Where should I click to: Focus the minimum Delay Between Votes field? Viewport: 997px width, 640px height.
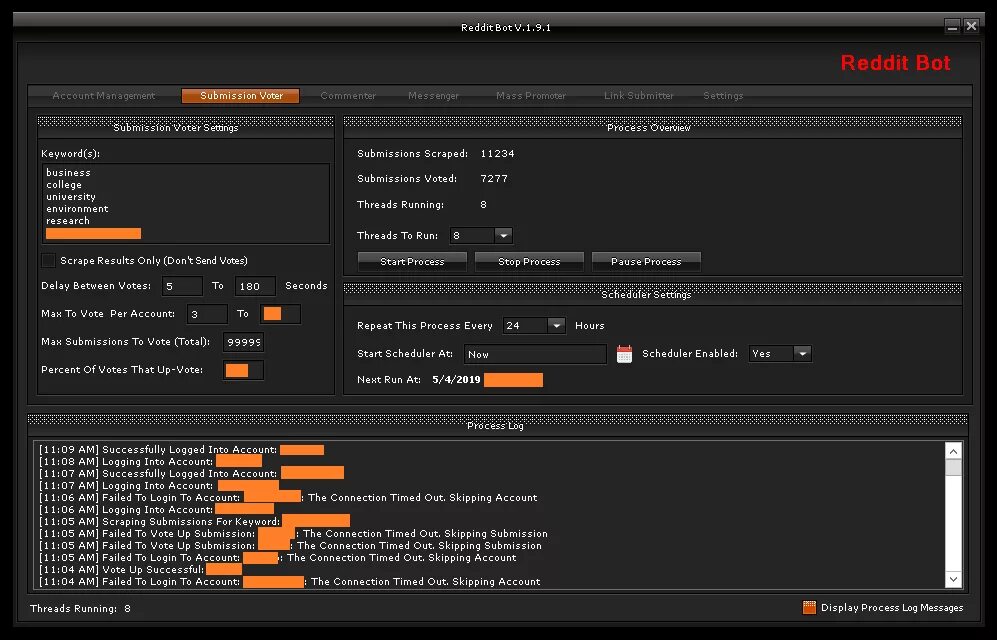pos(182,286)
